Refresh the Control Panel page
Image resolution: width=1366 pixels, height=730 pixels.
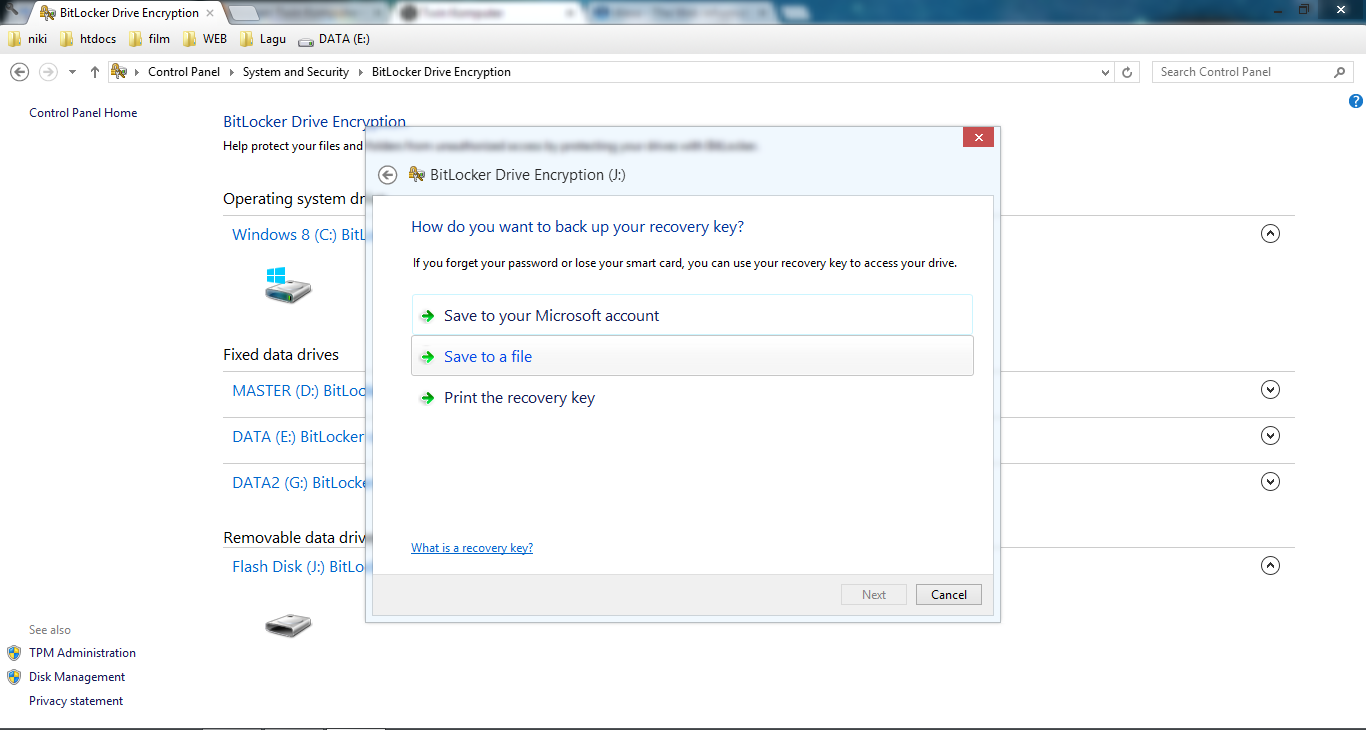coord(1127,72)
